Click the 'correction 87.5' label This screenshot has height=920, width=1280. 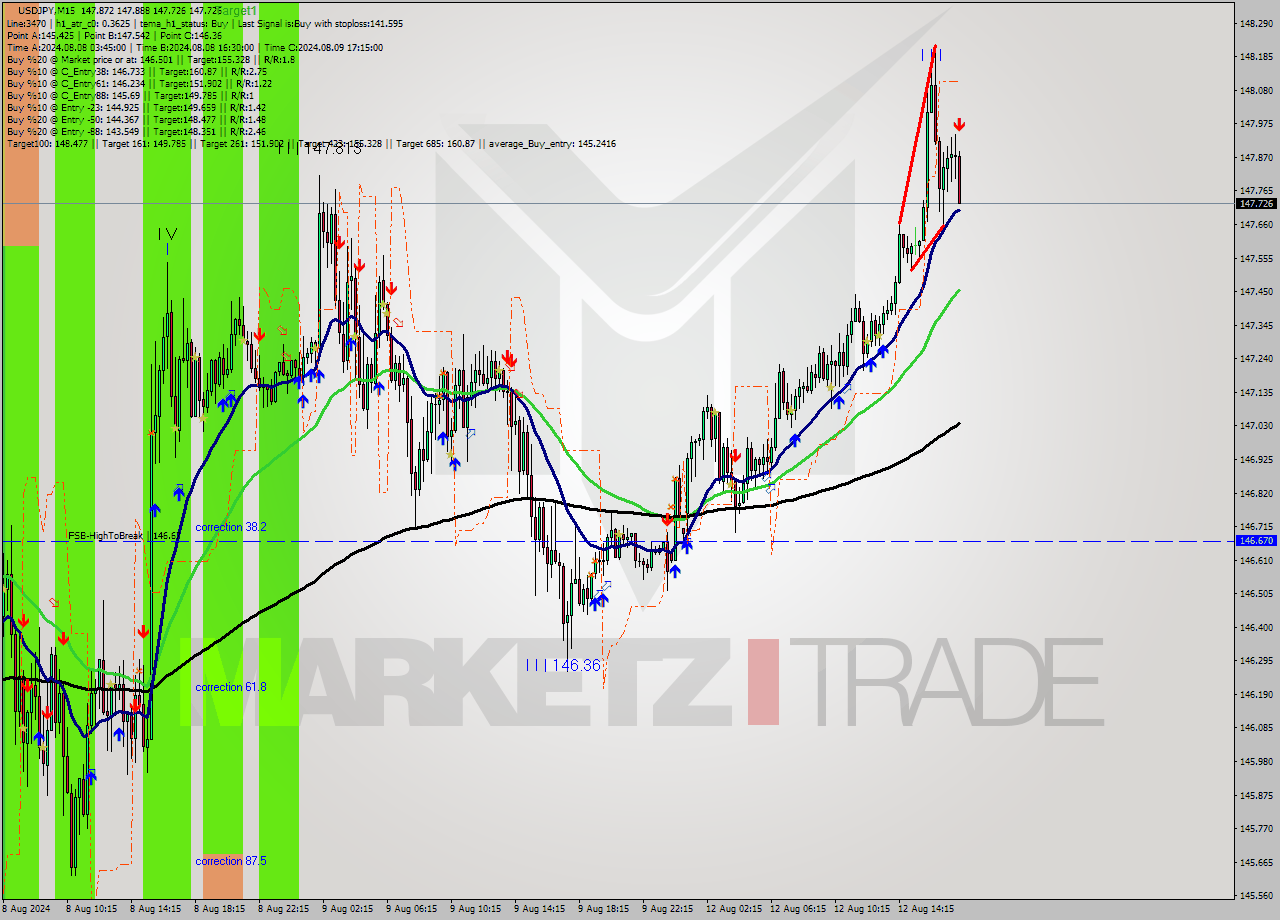click(231, 861)
